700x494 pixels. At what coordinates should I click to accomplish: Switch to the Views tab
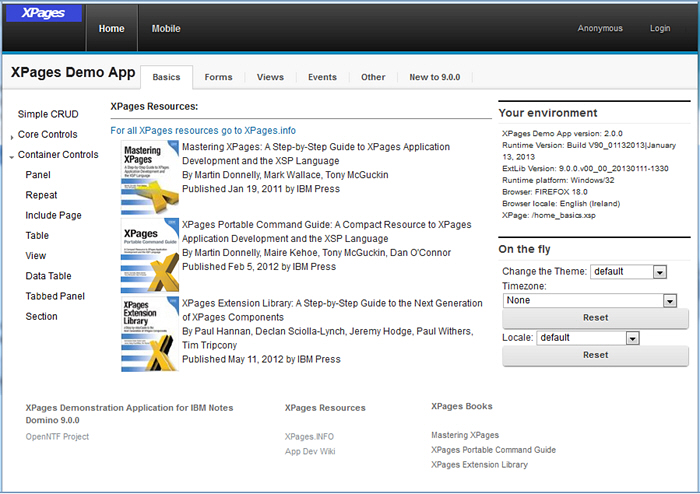click(270, 77)
